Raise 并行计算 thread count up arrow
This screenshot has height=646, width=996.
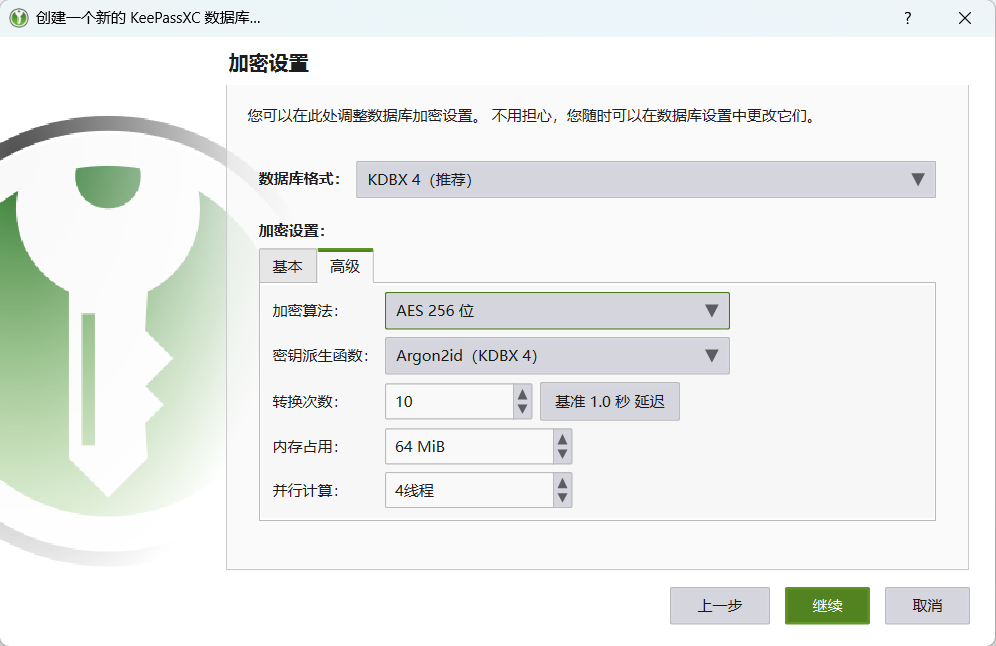(562, 483)
